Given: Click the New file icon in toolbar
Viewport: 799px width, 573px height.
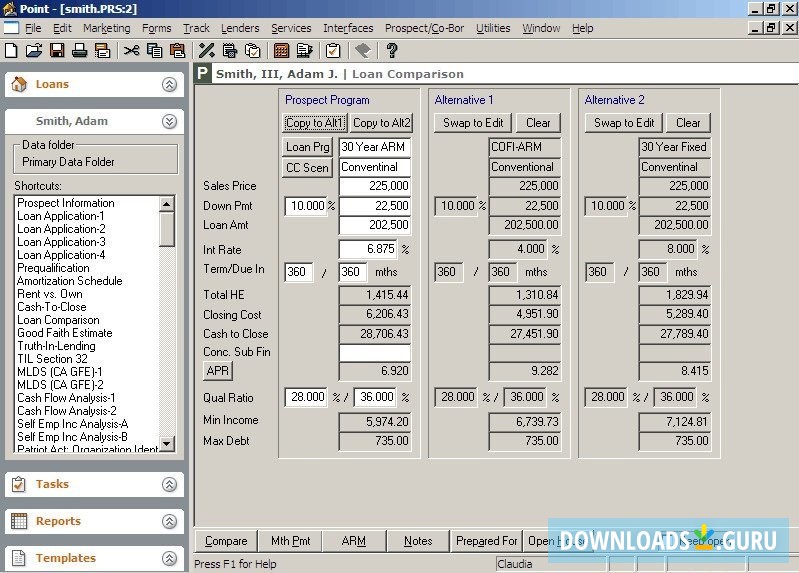Looking at the screenshot, I should click(x=11, y=50).
